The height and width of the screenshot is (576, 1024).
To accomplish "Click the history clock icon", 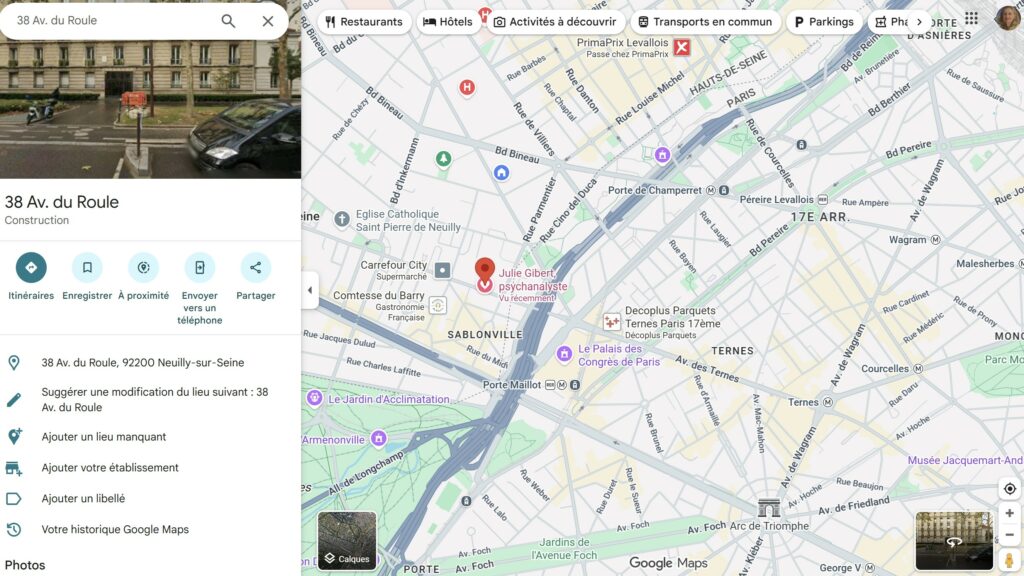I will (14, 530).
